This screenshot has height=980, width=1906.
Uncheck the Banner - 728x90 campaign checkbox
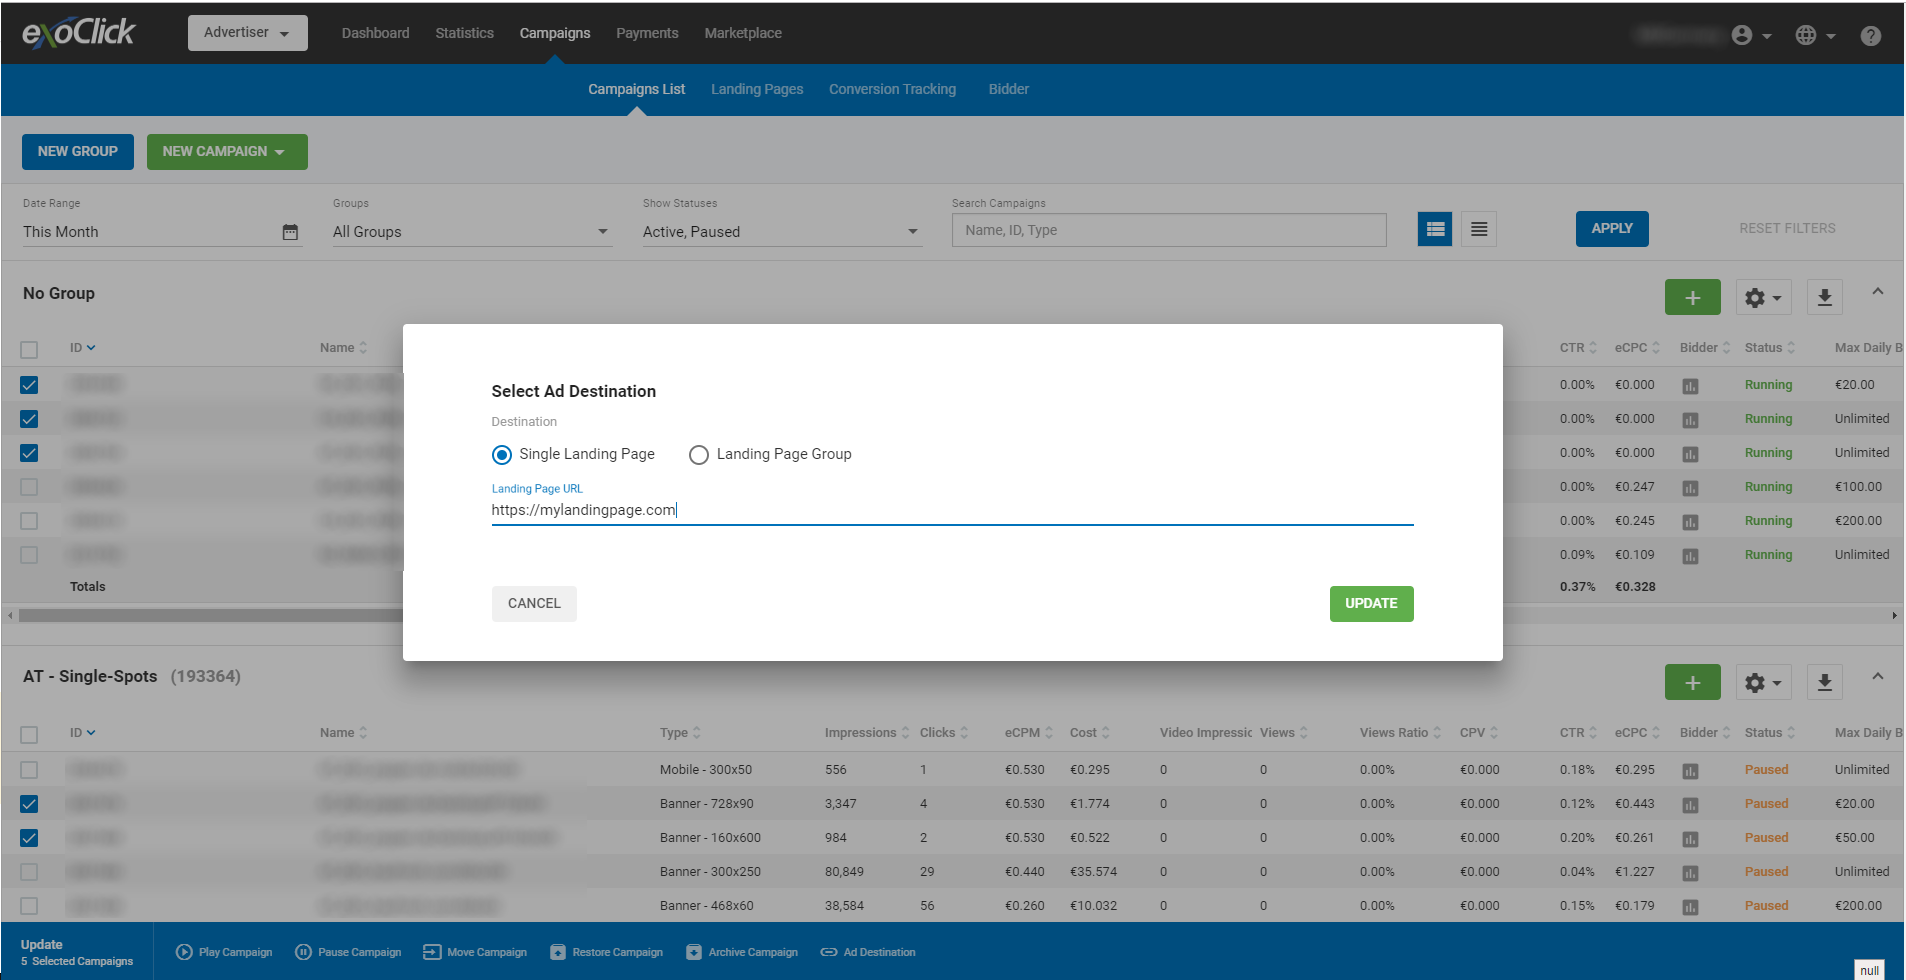(29, 804)
